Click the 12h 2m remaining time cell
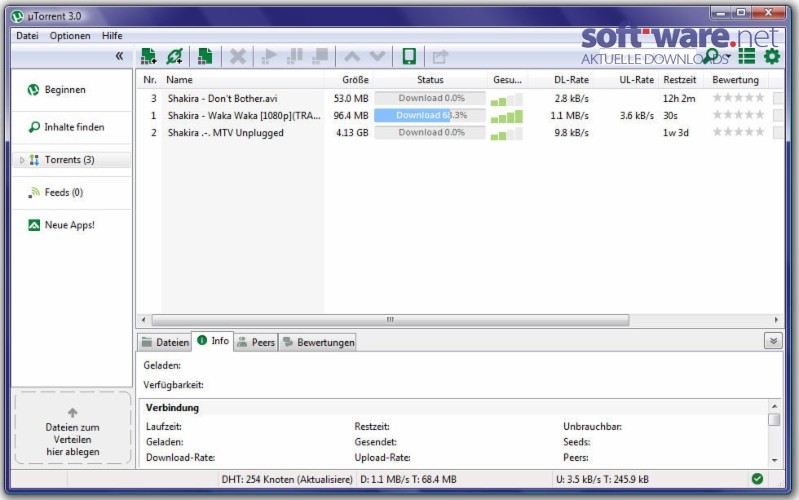 coord(679,98)
